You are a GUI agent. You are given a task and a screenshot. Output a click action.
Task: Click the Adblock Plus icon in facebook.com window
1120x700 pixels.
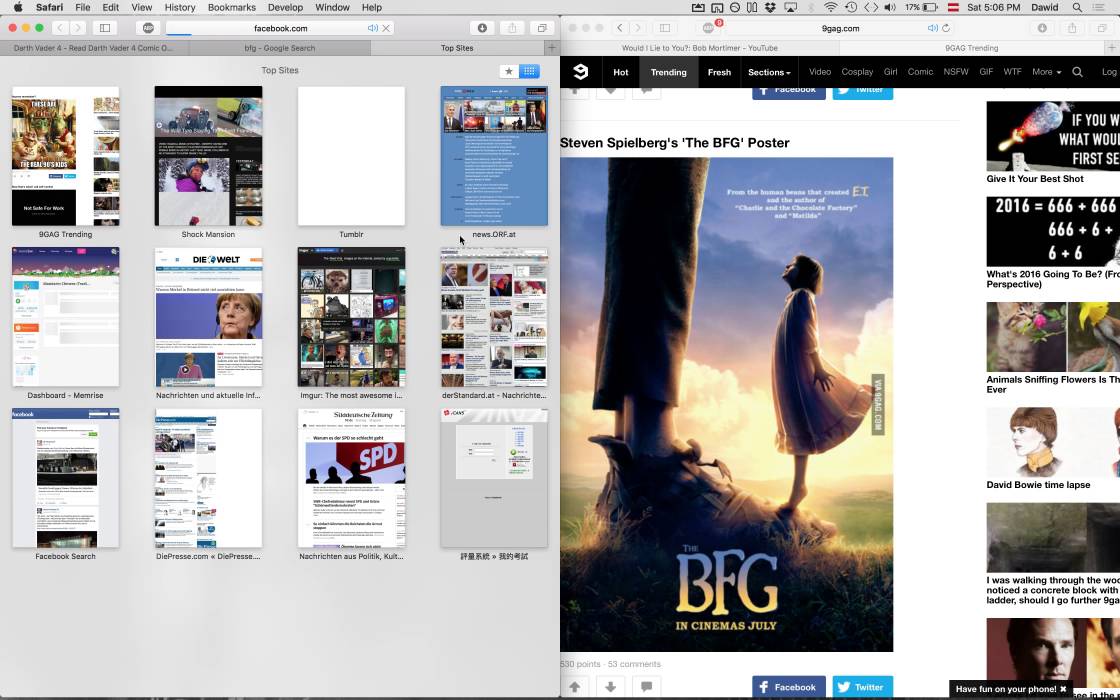(148, 28)
